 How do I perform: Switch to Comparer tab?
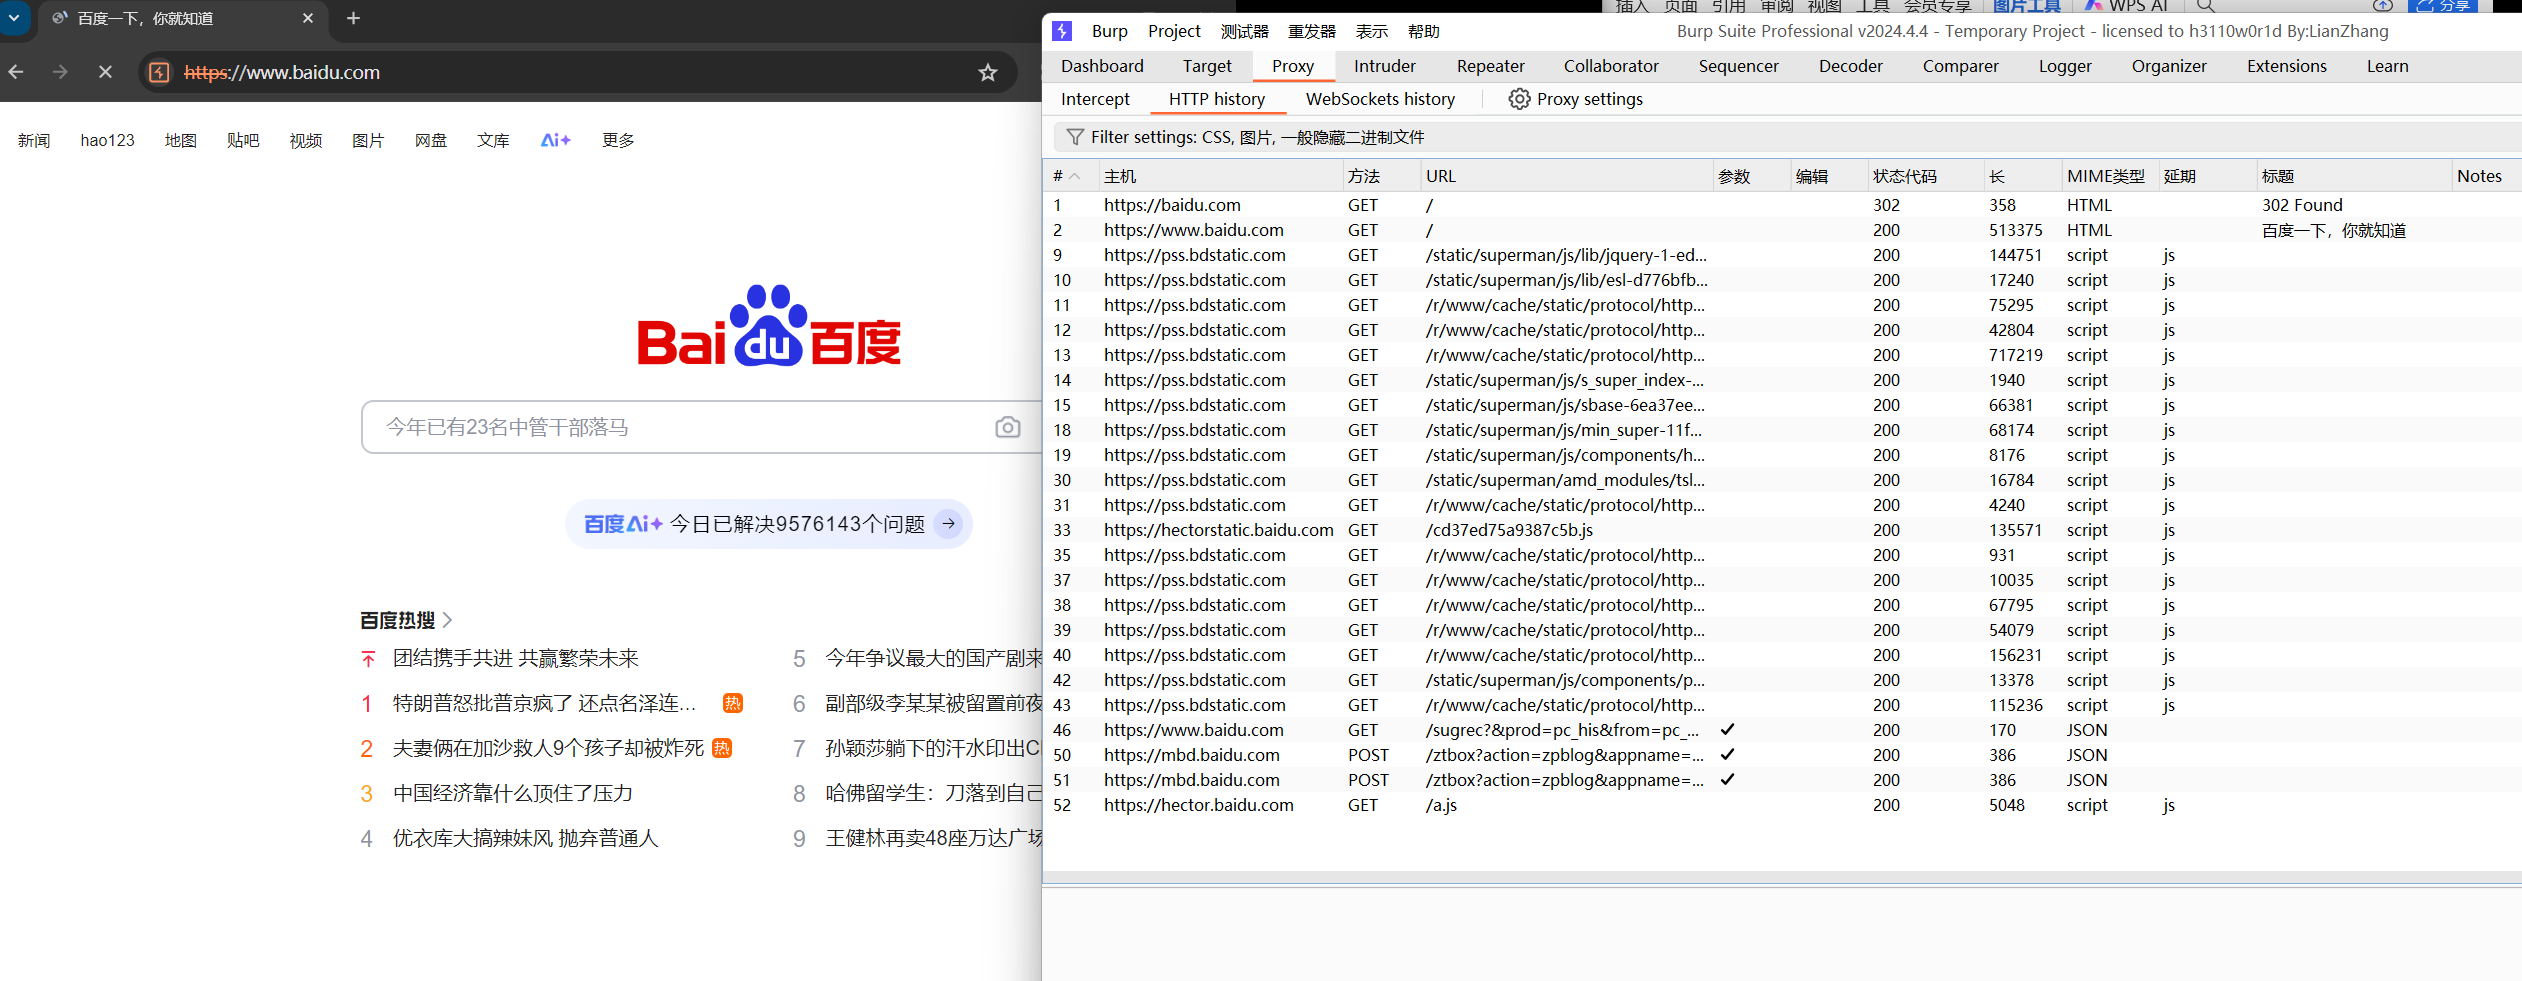[x=1960, y=66]
